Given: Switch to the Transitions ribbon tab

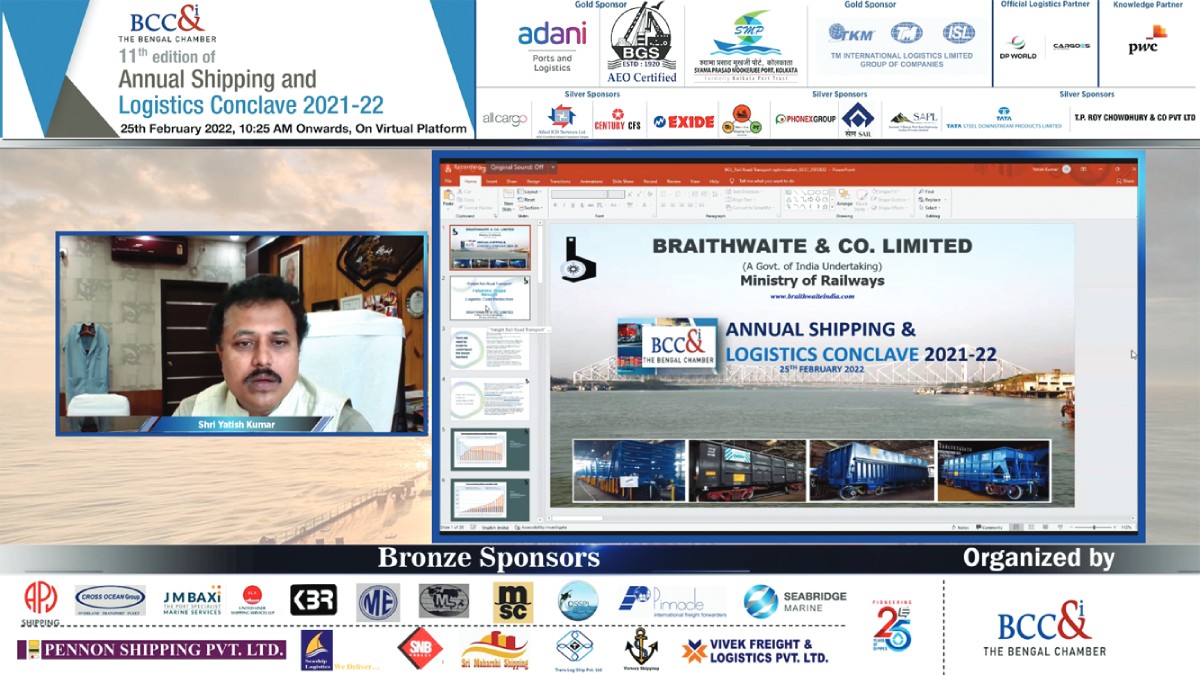Looking at the screenshot, I should (x=560, y=181).
